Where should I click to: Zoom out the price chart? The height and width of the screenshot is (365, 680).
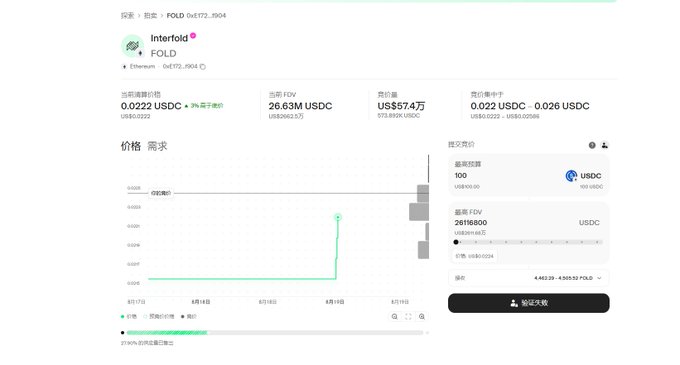pos(395,316)
